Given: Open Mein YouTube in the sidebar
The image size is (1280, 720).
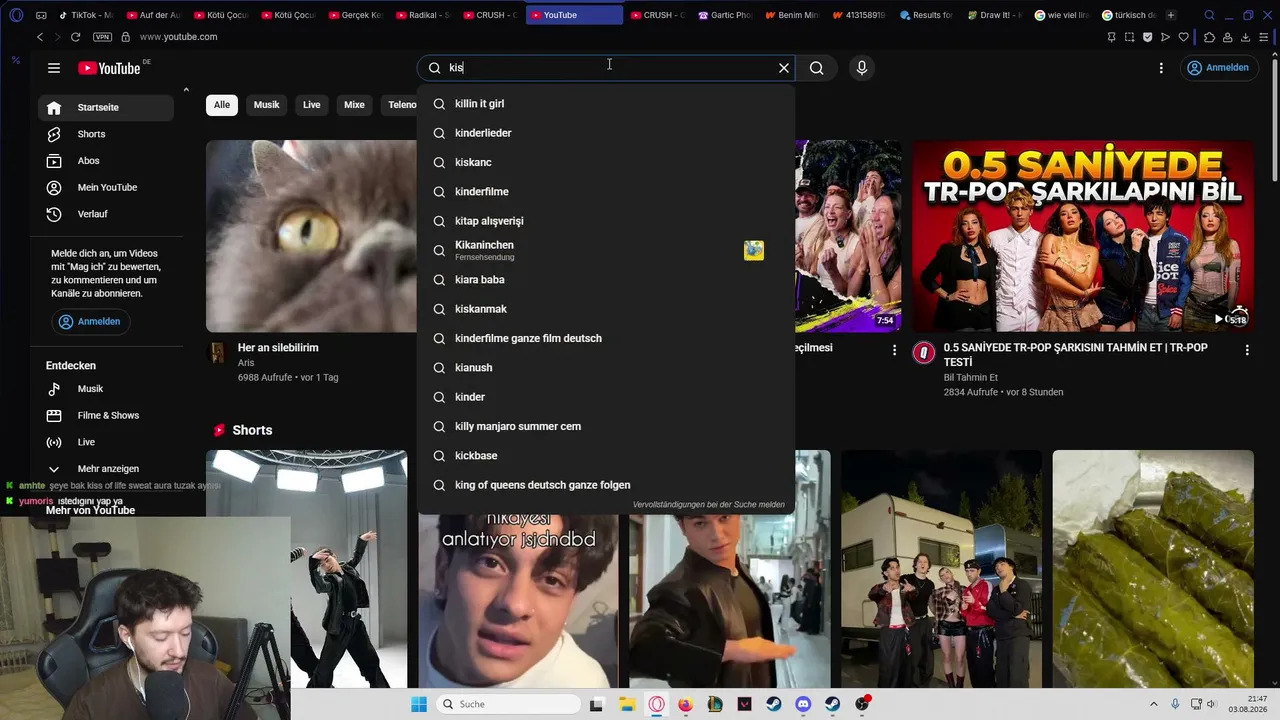Looking at the screenshot, I should 107,188.
